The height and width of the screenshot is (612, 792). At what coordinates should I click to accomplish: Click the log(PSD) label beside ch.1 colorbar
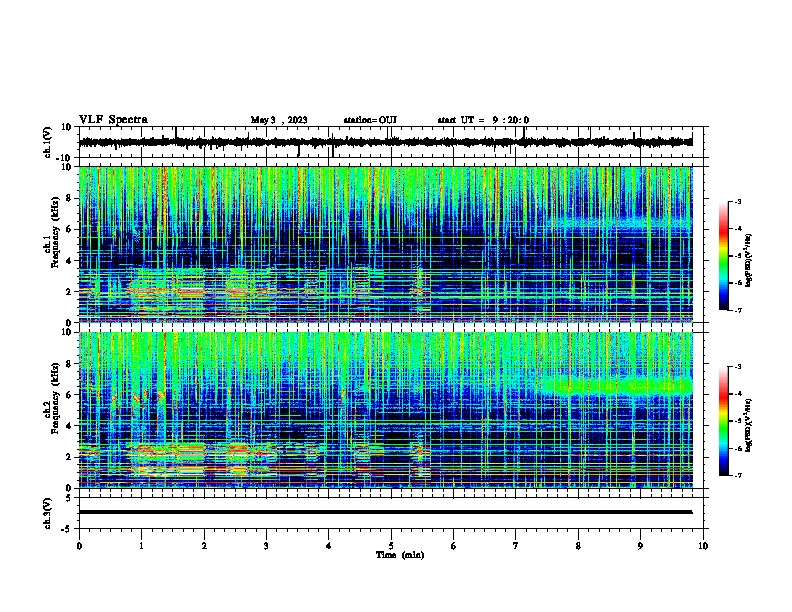[x=749, y=260]
